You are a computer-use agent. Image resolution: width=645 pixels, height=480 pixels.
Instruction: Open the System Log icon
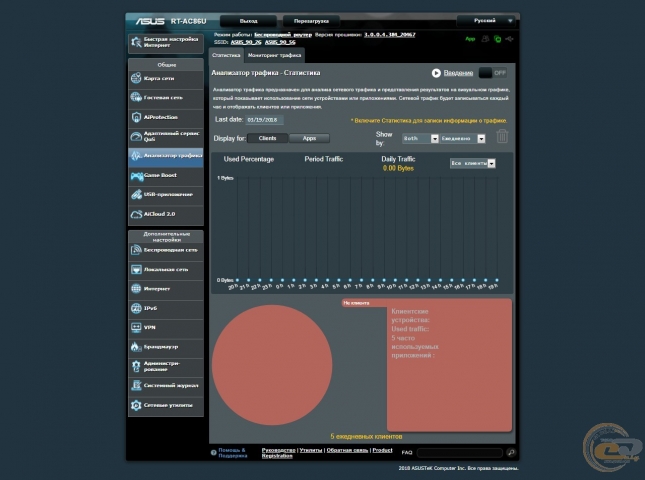click(136, 385)
